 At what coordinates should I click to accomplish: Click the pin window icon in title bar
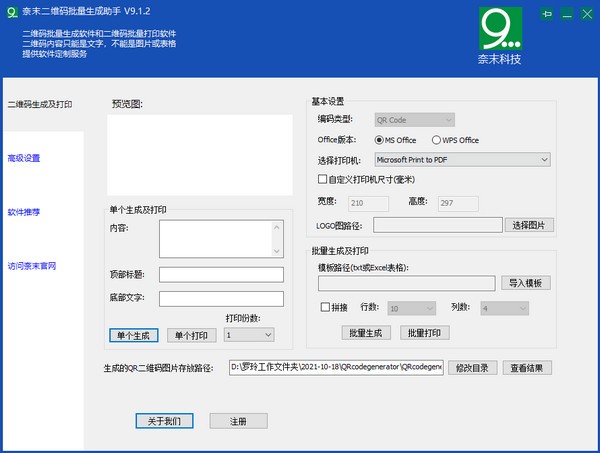(x=547, y=15)
